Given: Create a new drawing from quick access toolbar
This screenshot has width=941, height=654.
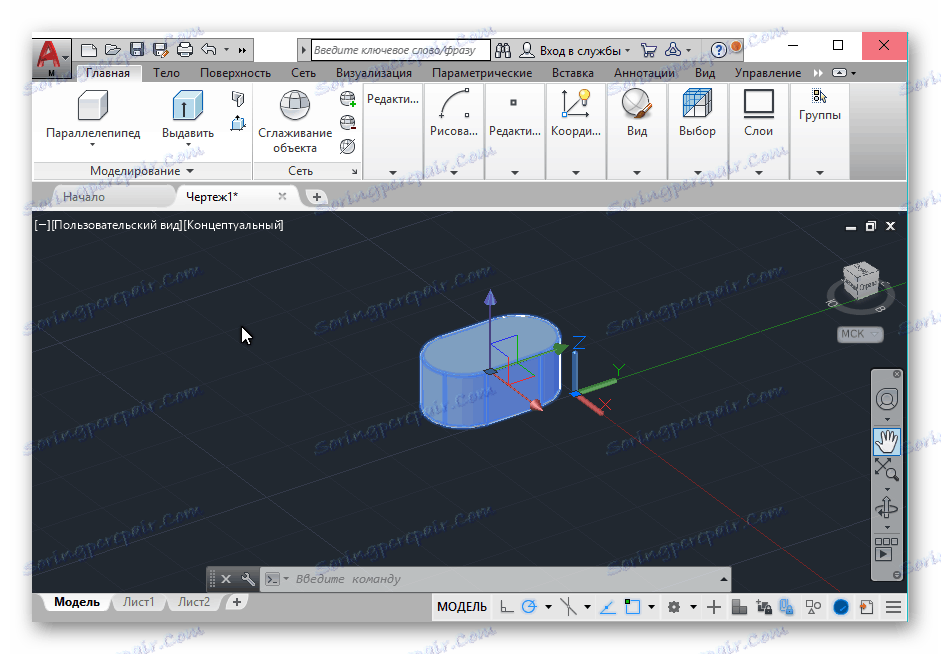Looking at the screenshot, I should click(x=89, y=50).
